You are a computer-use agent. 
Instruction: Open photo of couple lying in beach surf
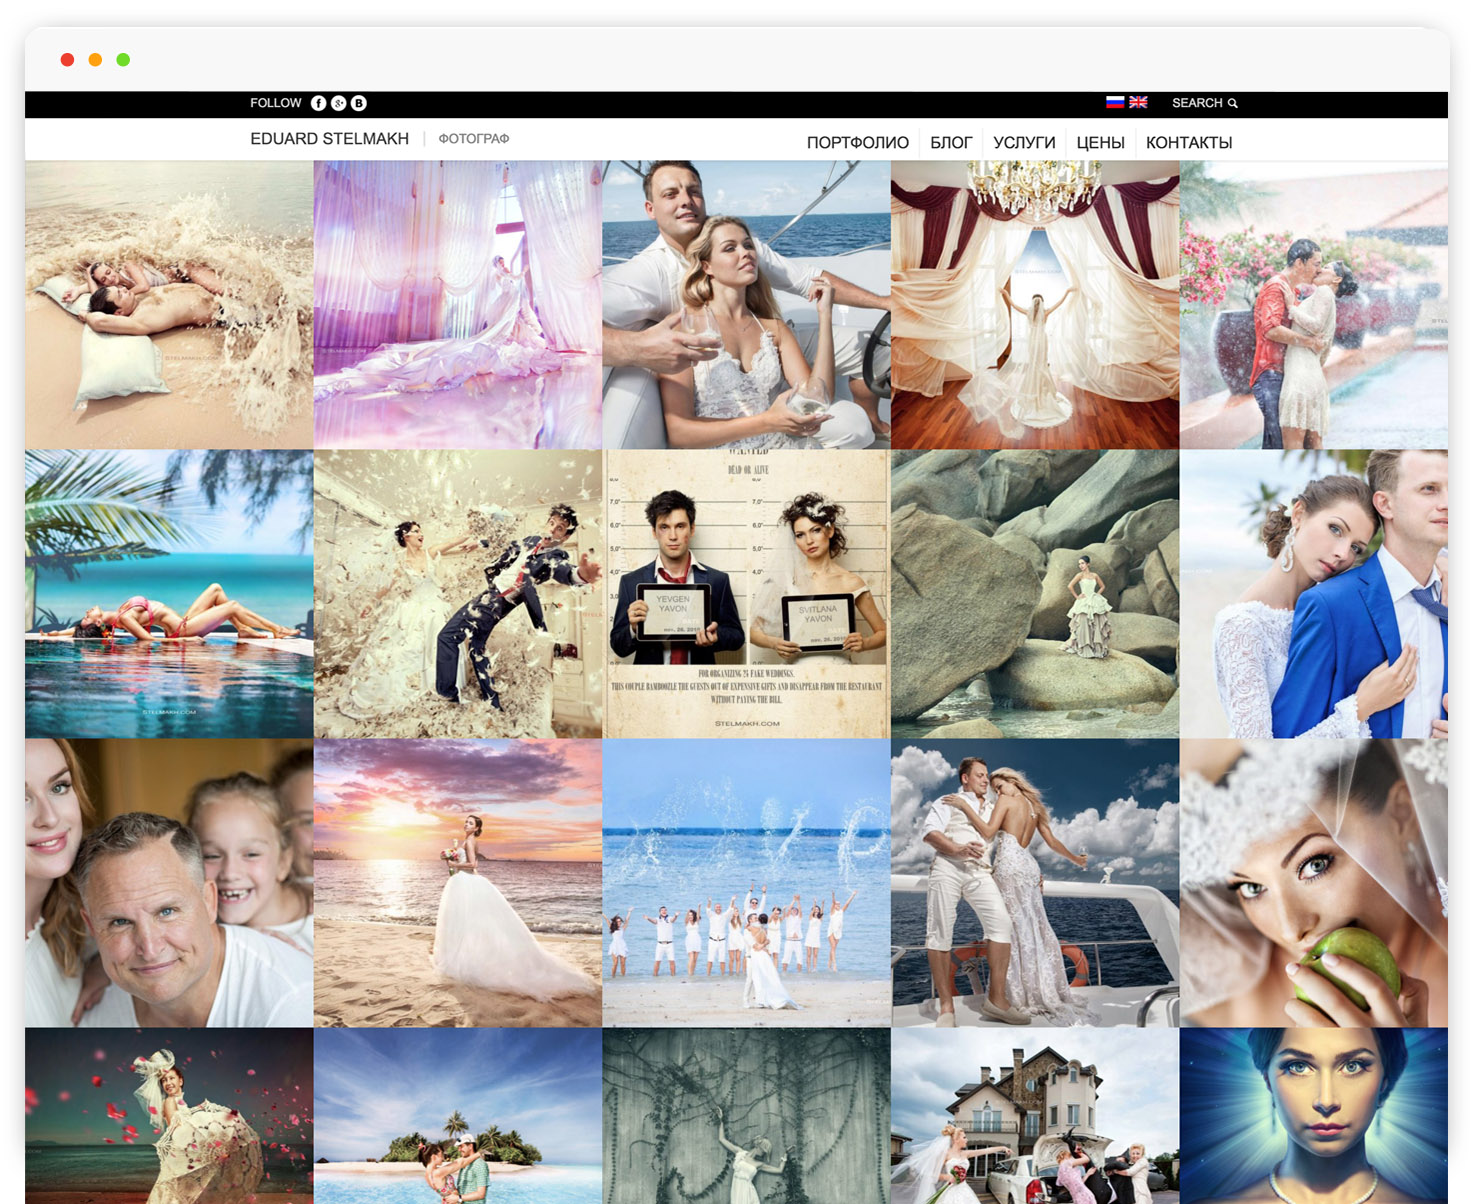click(169, 305)
